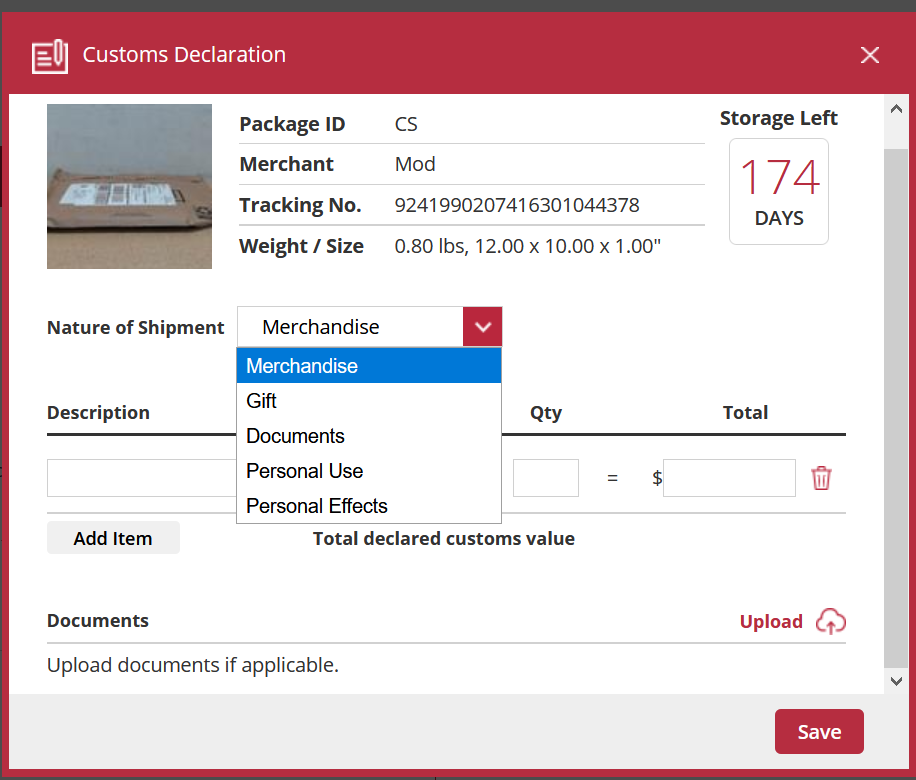The image size is (916, 780).
Task: Click the package photo thumbnail
Action: tap(129, 186)
